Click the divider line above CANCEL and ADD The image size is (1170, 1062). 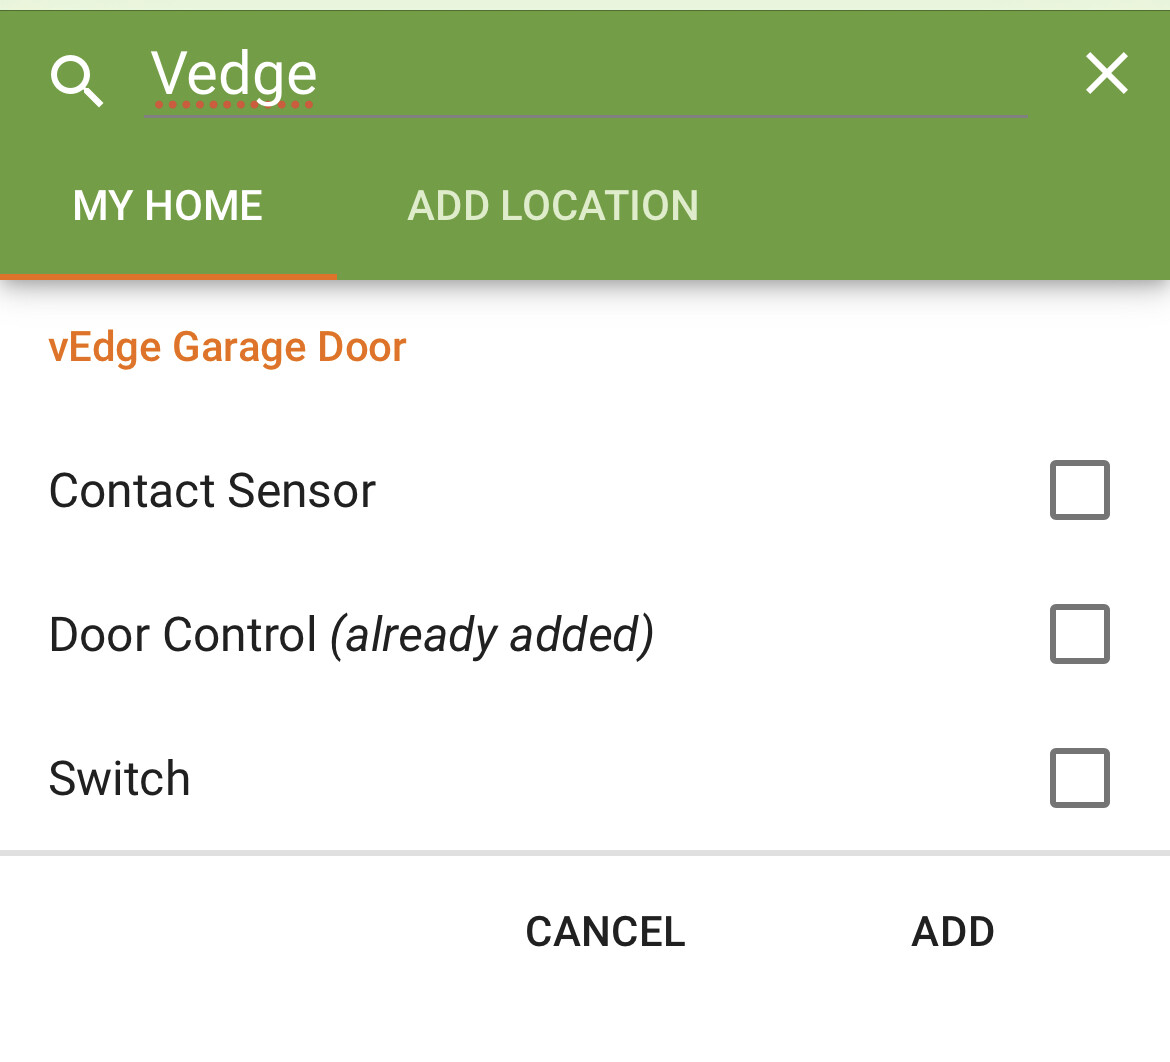click(585, 853)
